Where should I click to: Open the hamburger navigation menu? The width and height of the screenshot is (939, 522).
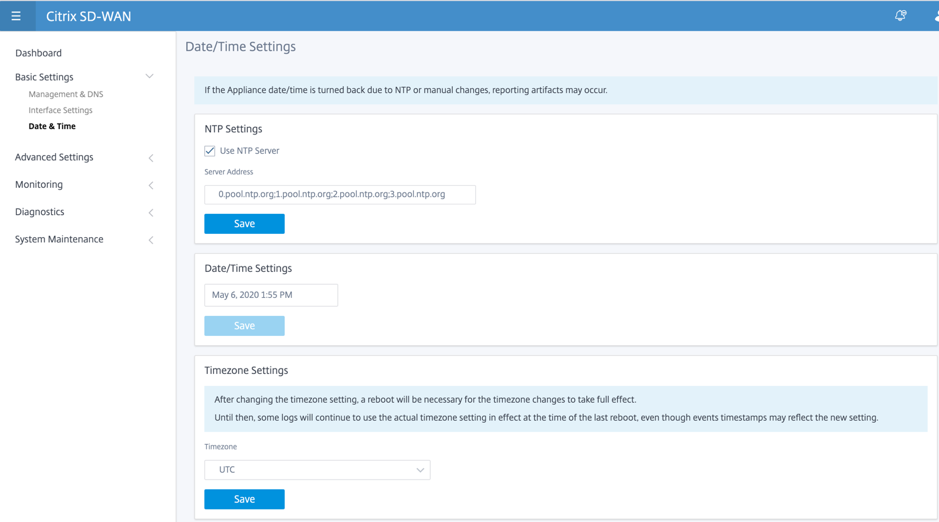pyautogui.click(x=16, y=16)
